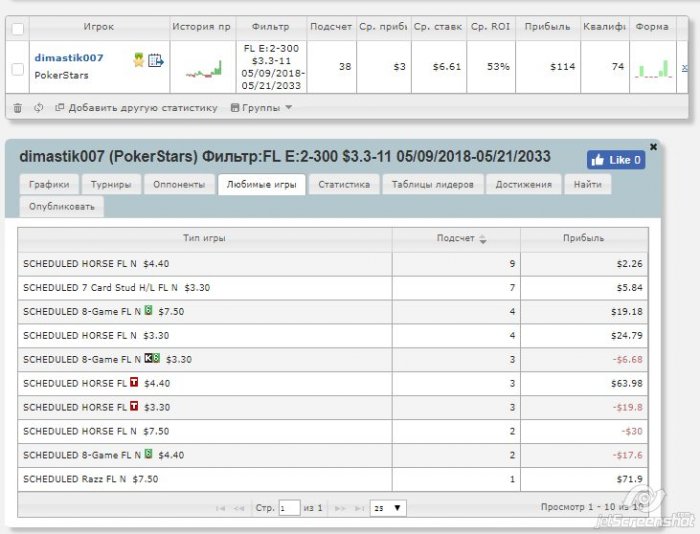Sort by the Подсчет column arrows in games table

tap(483, 239)
